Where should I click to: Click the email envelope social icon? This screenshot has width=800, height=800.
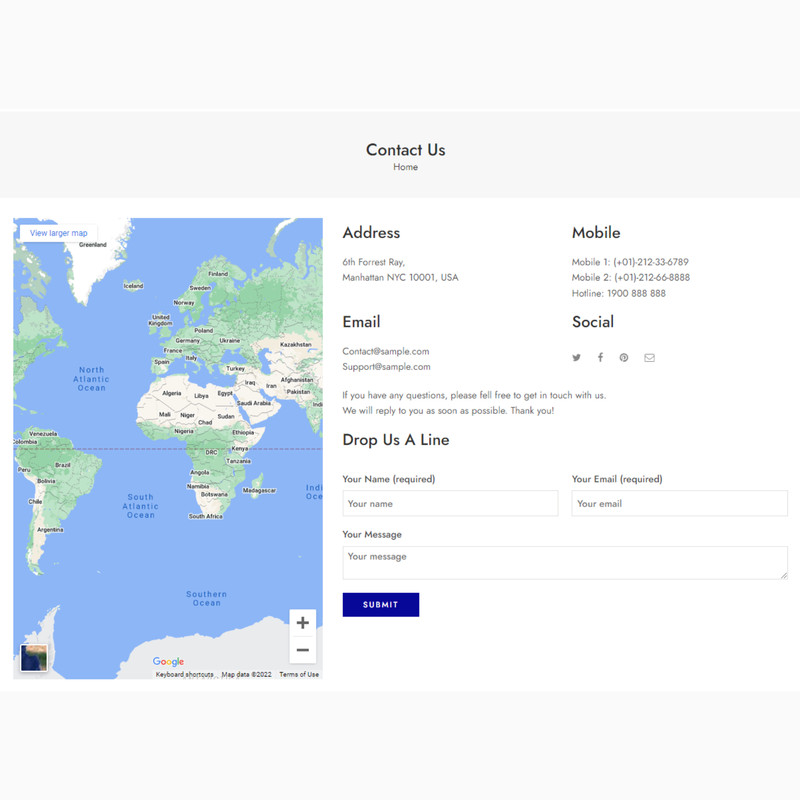[x=649, y=358]
